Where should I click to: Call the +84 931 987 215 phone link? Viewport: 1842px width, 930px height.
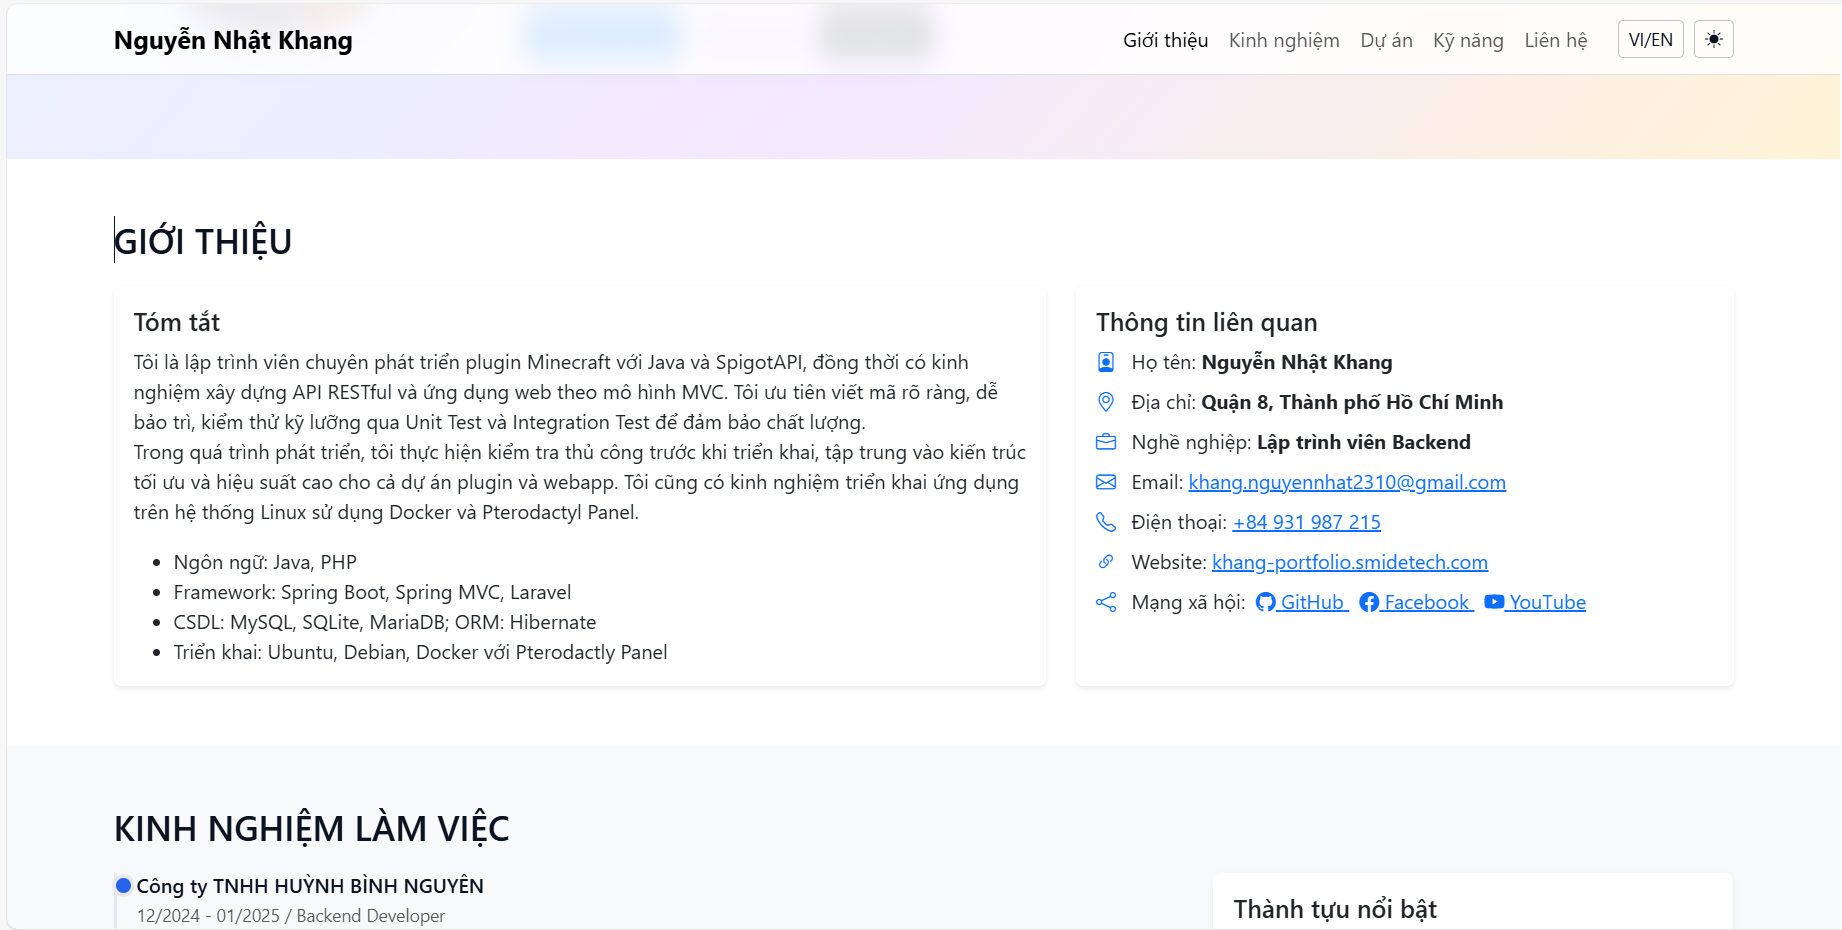point(1306,522)
